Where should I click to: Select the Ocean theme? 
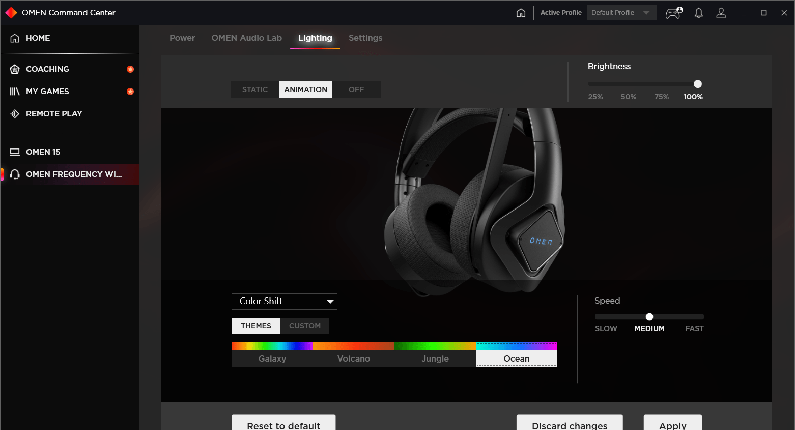coord(516,359)
